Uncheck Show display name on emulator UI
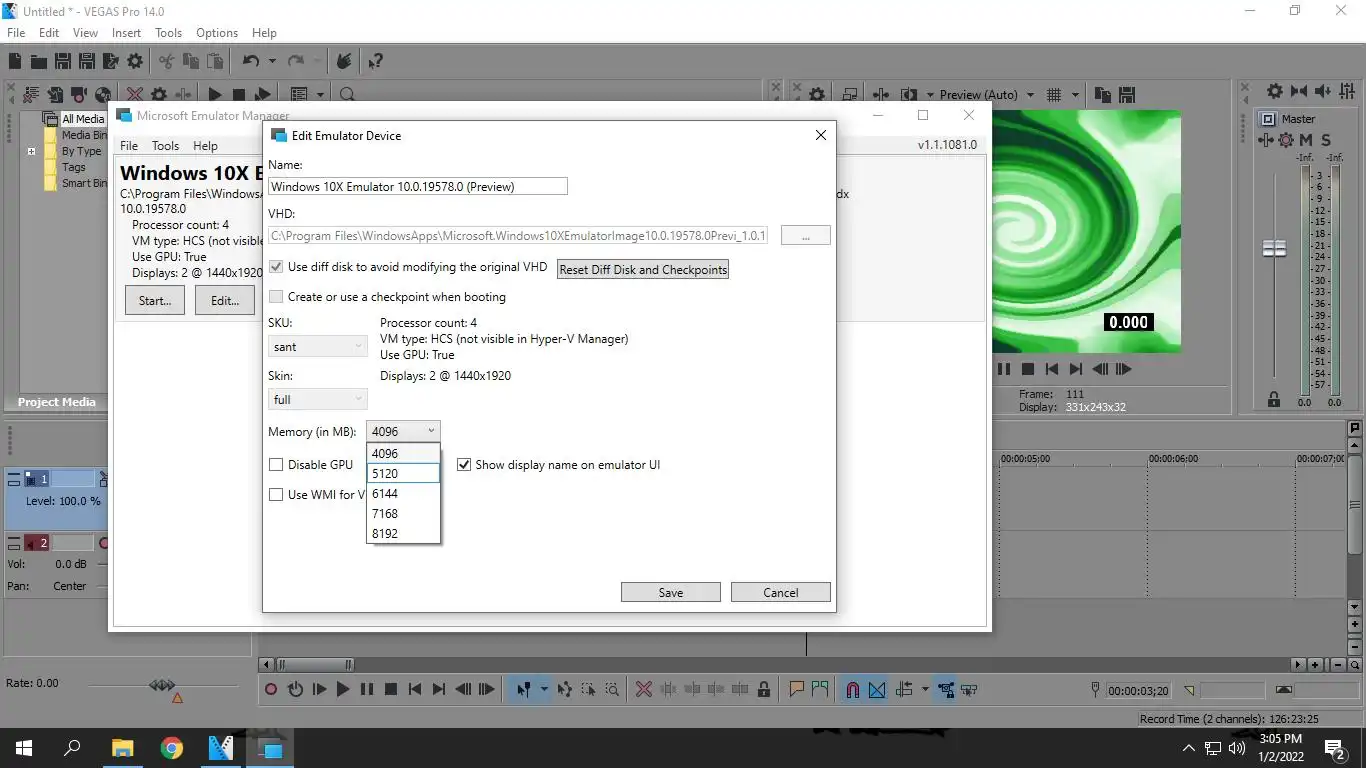1366x768 pixels. (464, 465)
